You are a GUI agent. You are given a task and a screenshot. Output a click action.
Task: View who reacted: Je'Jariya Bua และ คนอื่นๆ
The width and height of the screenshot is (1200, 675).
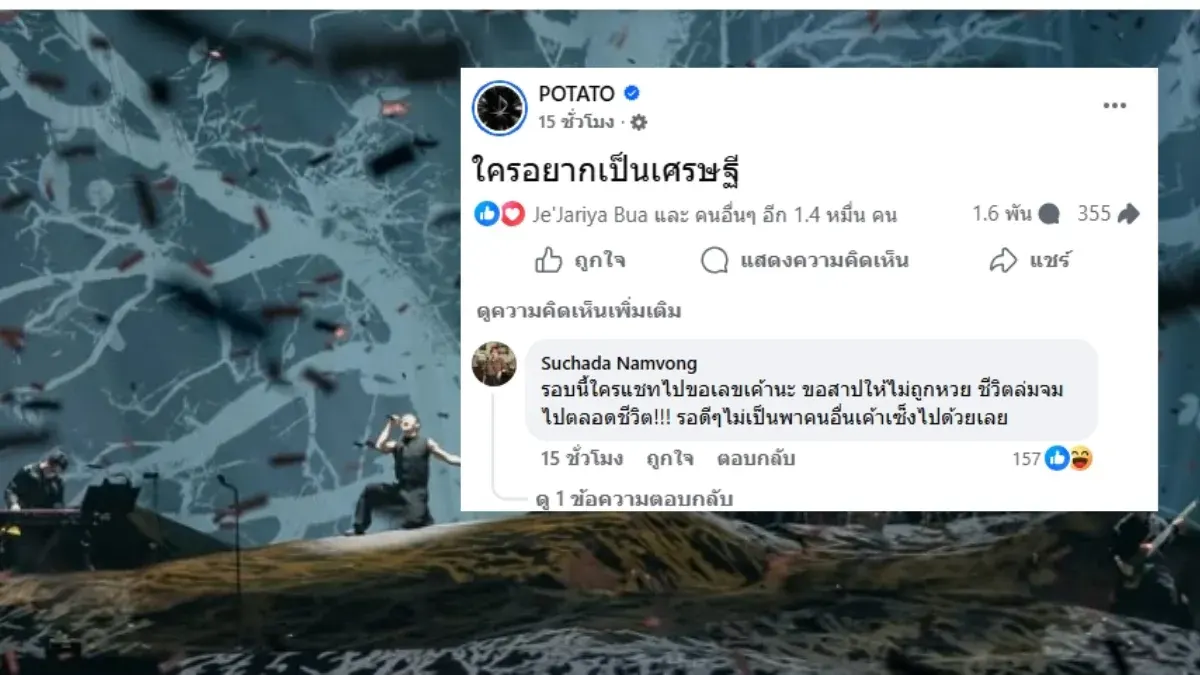(x=714, y=214)
